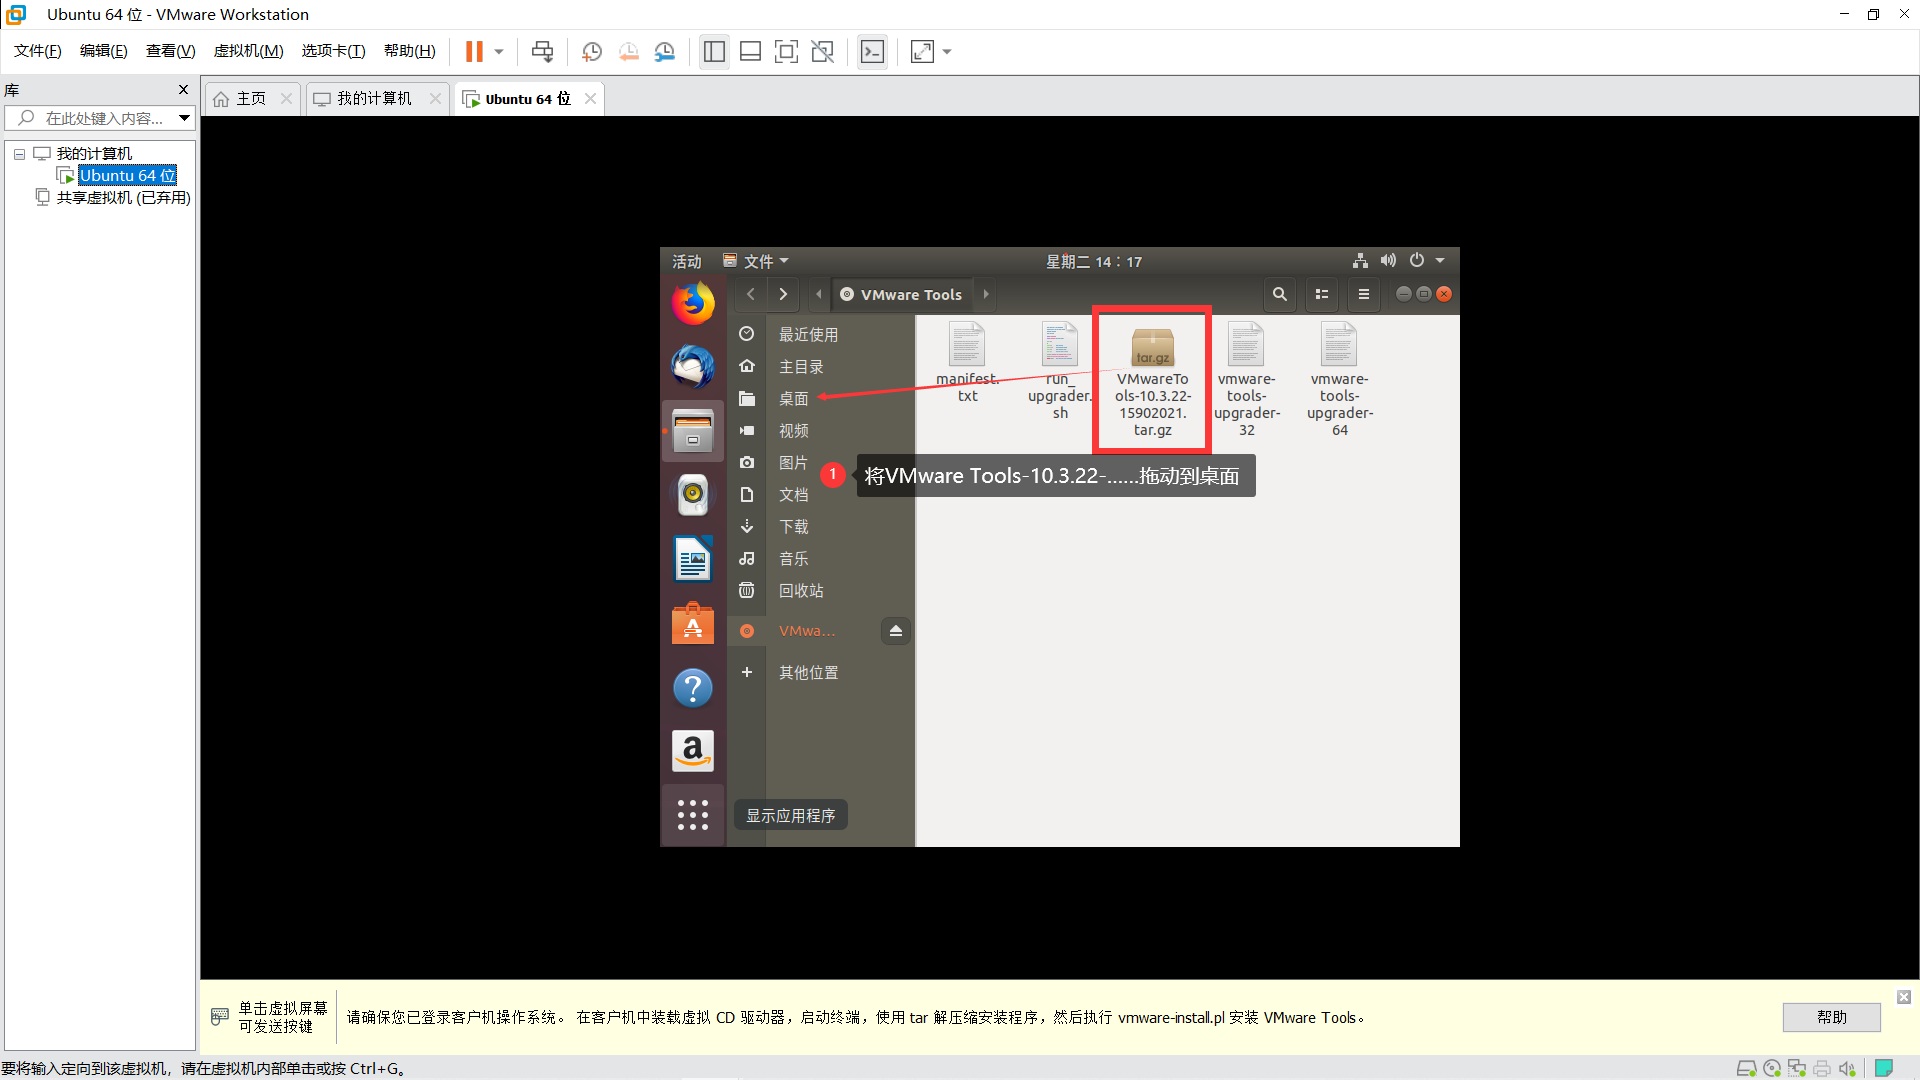This screenshot has width=1920, height=1080.
Task: Open the 虚拟机(M) menu
Action: pos(248,51)
